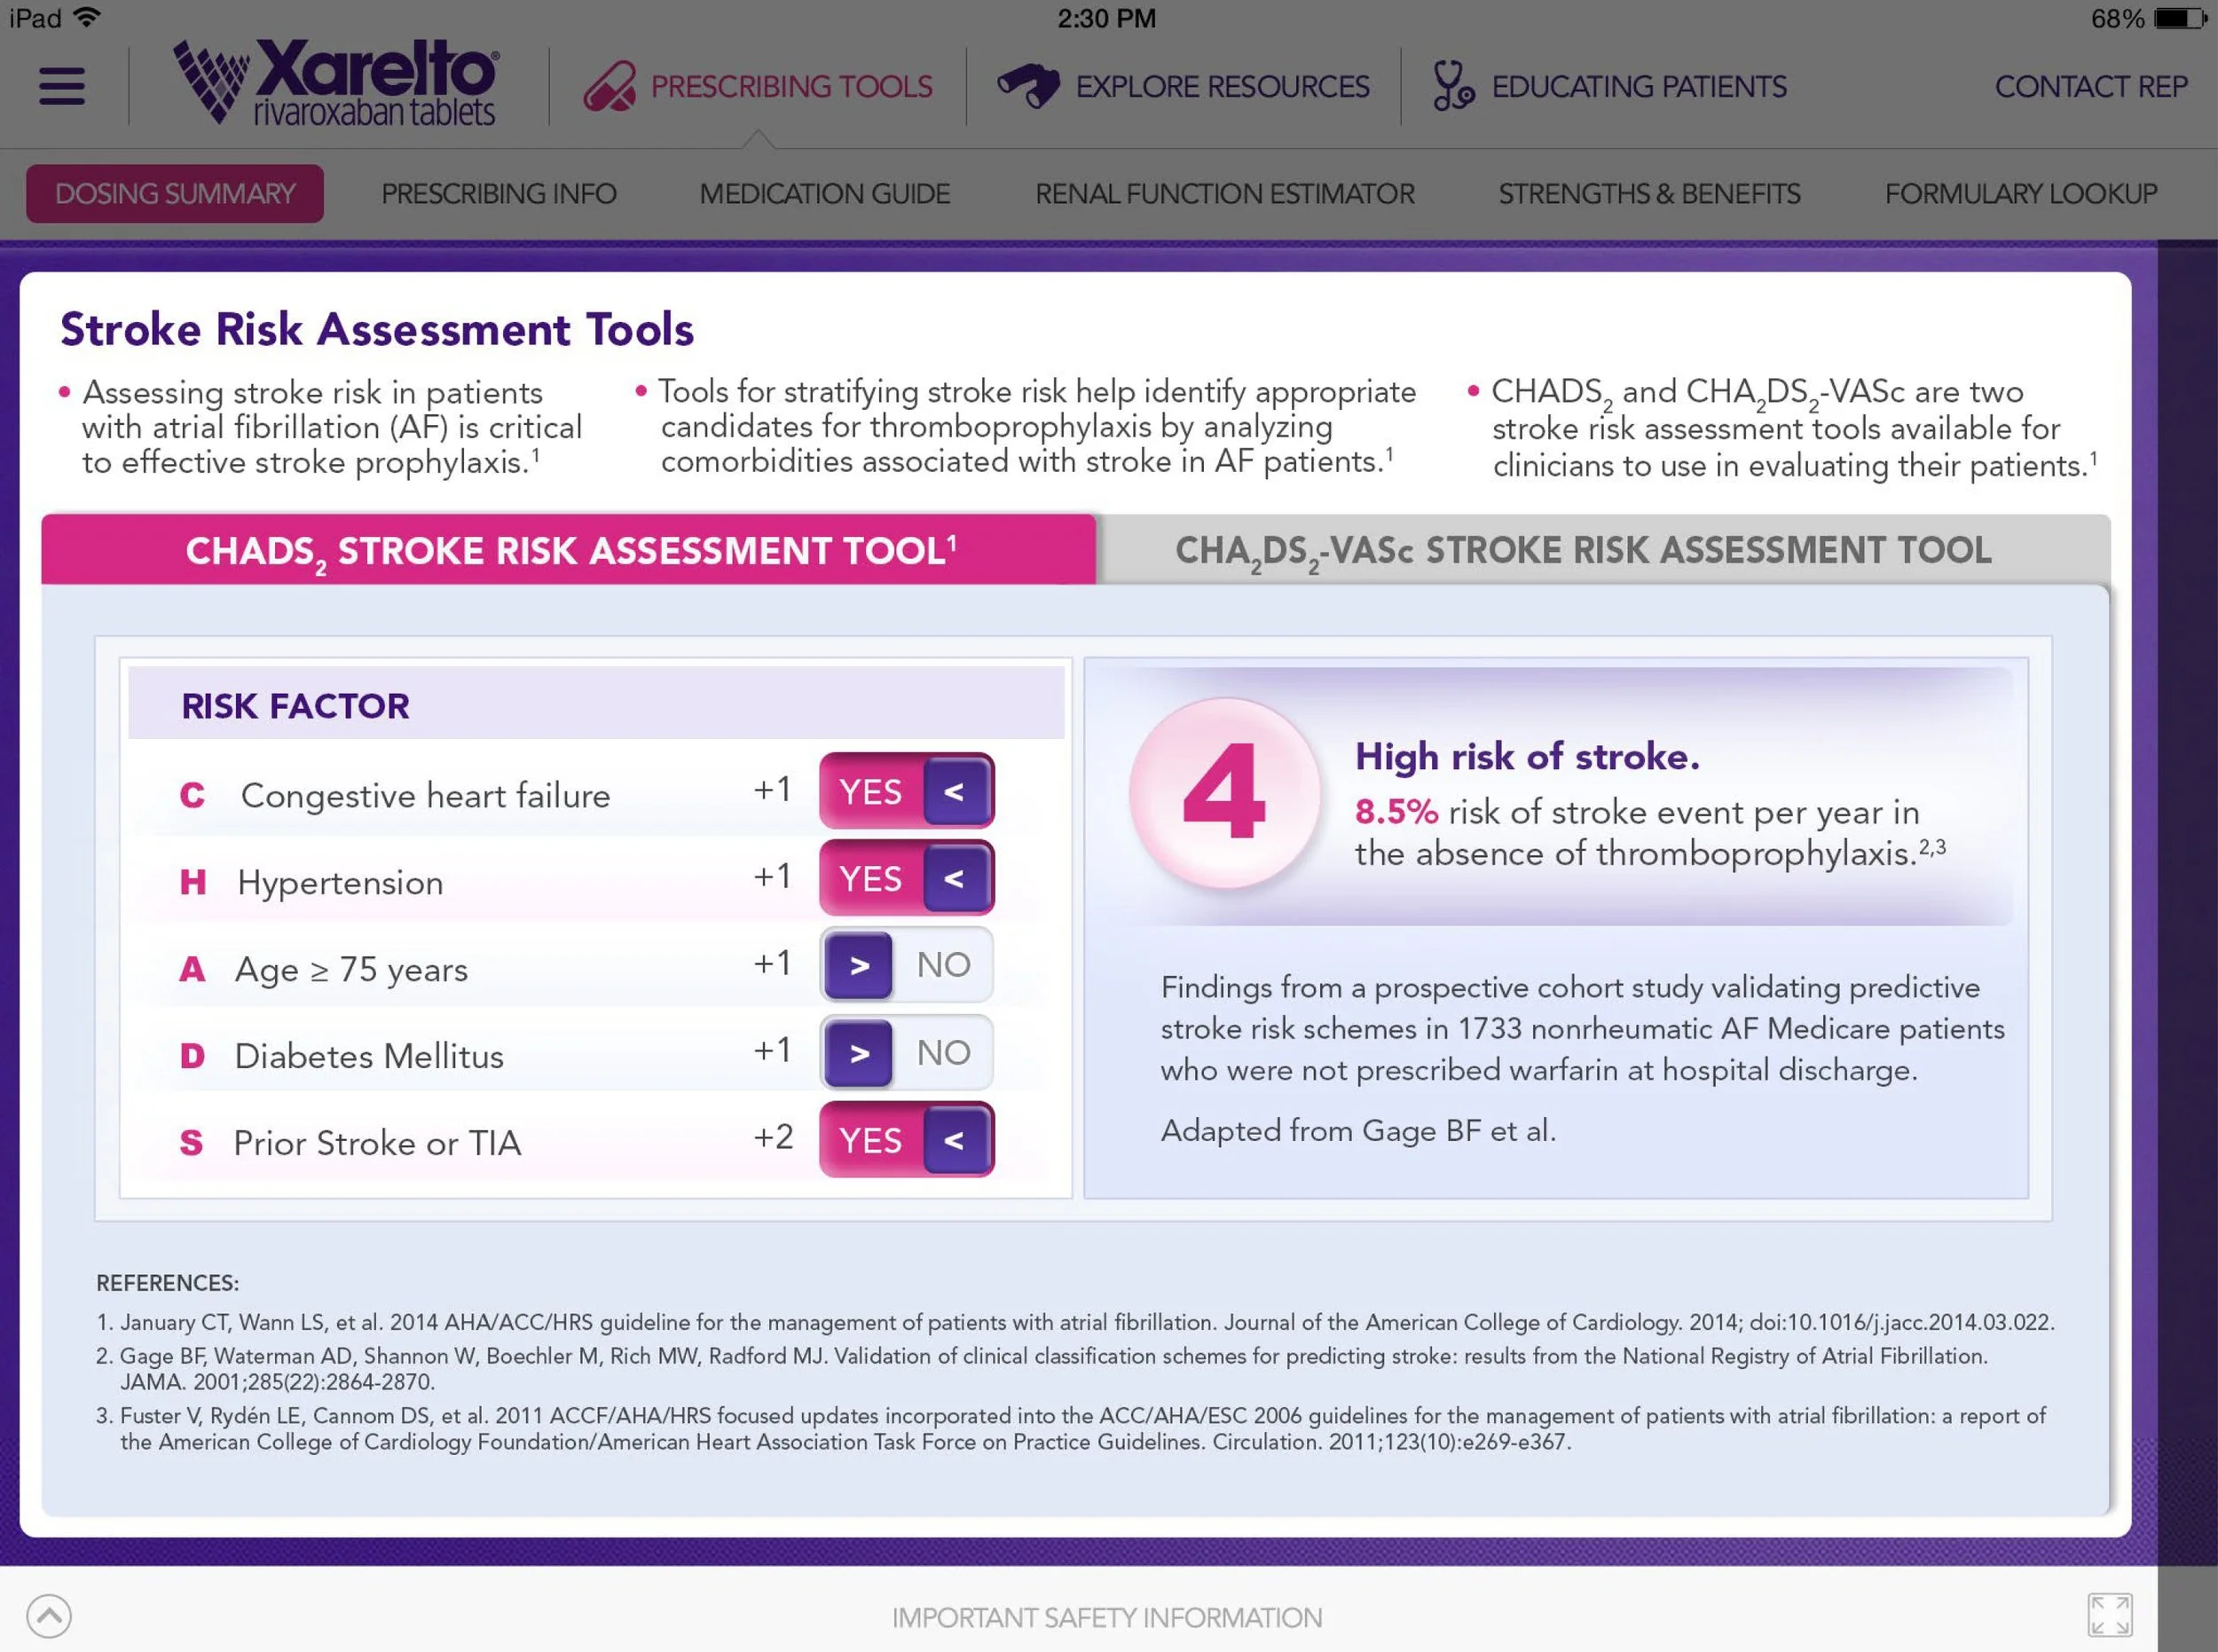This screenshot has width=2218, height=1652.
Task: Enable Diabetes Mellitus risk factor
Action: click(906, 1052)
